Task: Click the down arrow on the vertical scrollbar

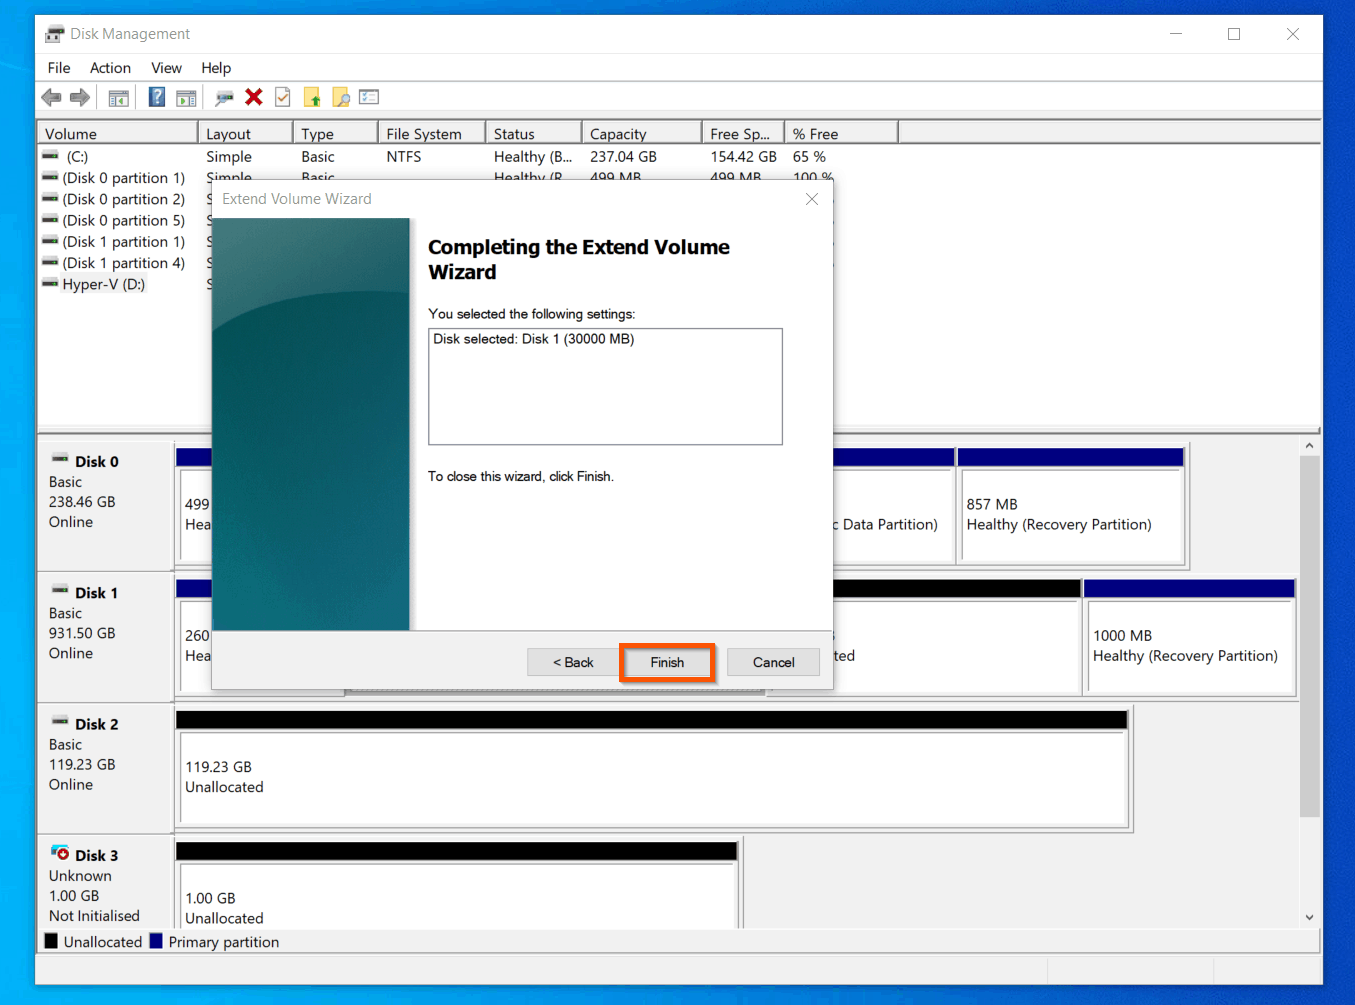Action: pos(1310,916)
